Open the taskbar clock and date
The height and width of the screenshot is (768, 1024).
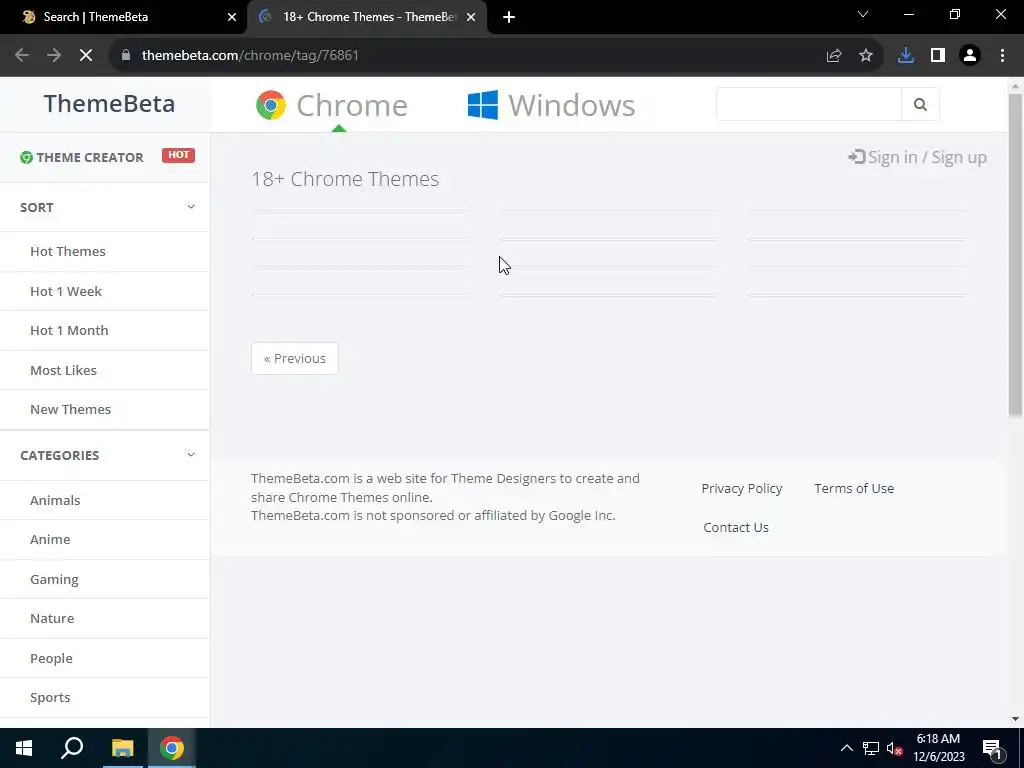point(938,748)
